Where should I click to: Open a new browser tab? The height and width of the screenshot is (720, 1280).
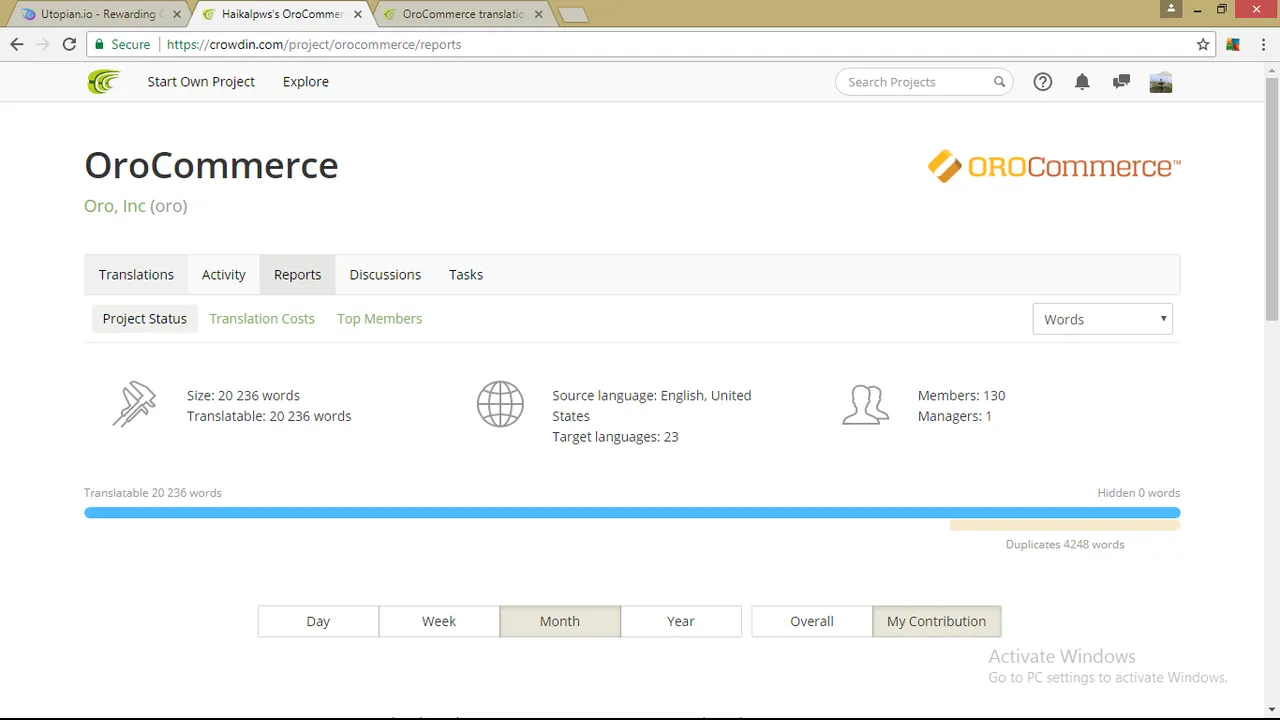point(573,15)
